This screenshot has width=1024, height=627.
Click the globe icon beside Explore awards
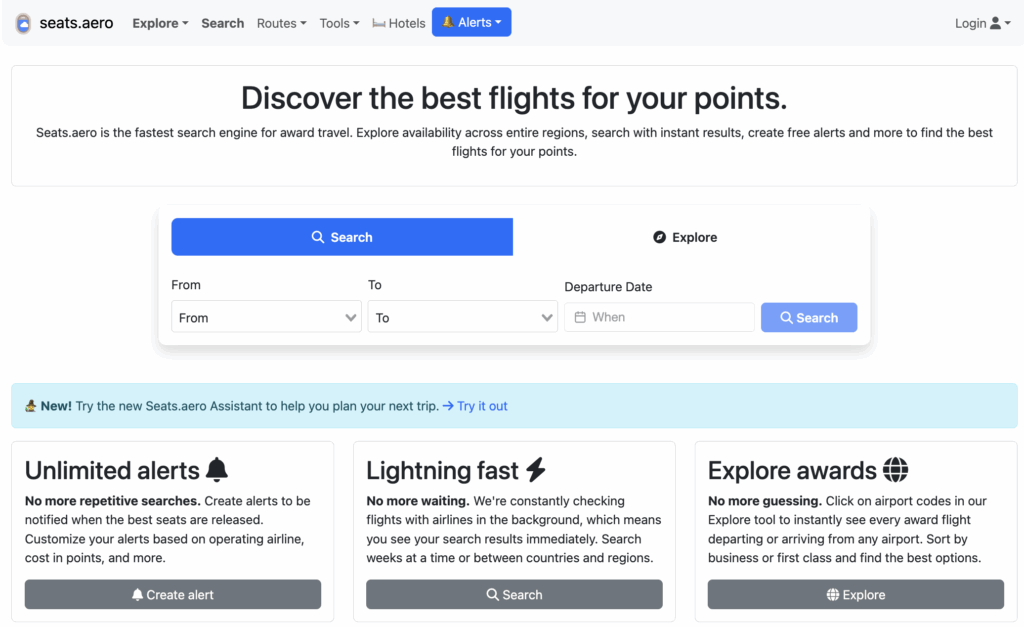pos(895,470)
